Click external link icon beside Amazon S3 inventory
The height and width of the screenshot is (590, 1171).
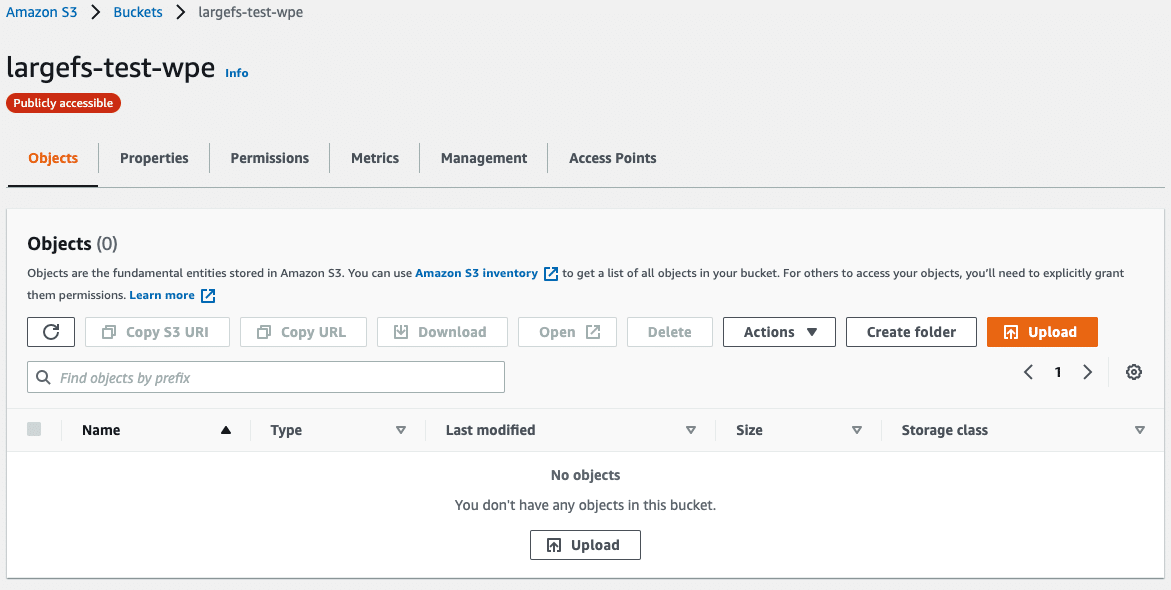550,274
